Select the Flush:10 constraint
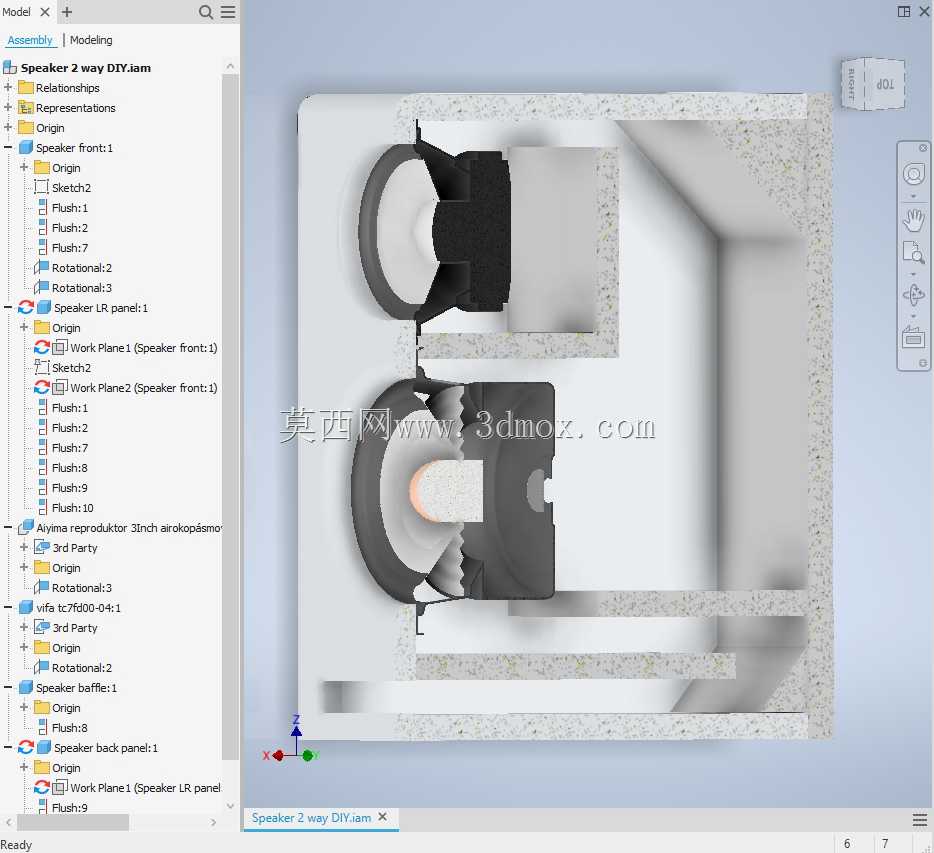934x853 pixels. pyautogui.click(x=73, y=508)
